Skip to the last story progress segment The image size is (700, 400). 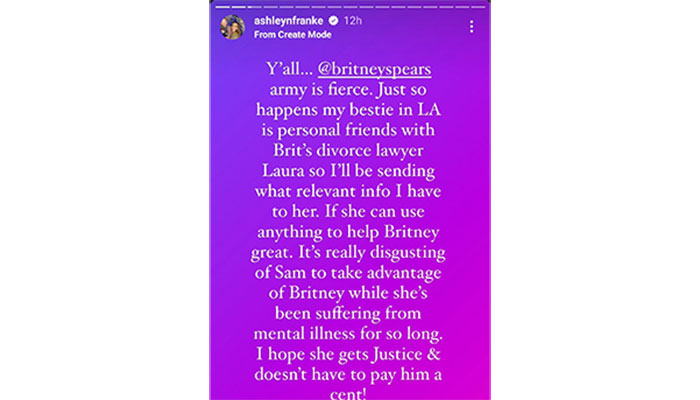tap(478, 7)
